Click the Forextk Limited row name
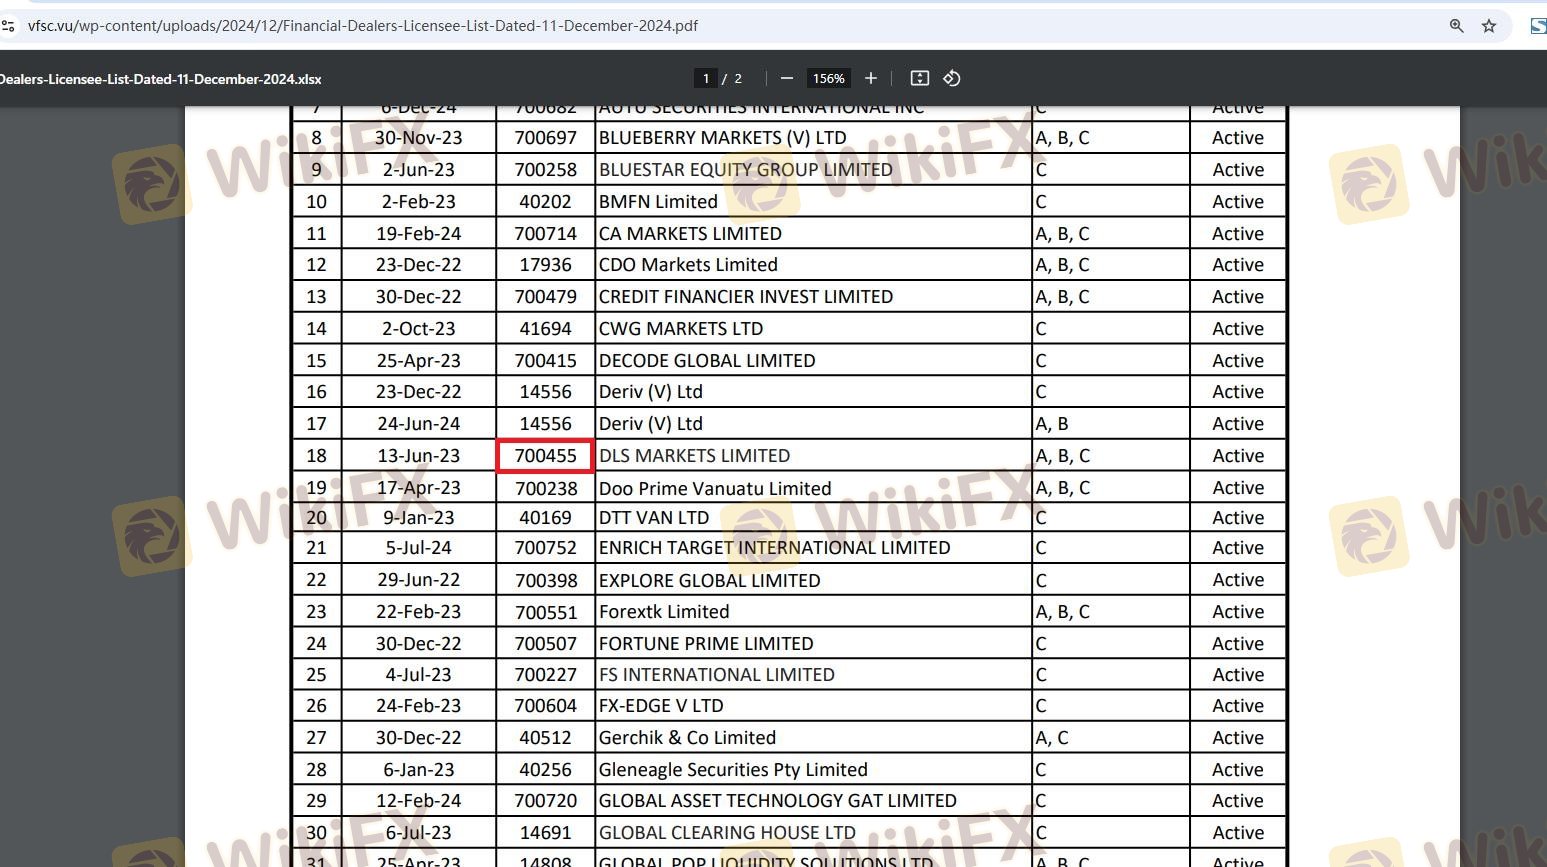 [x=663, y=612]
